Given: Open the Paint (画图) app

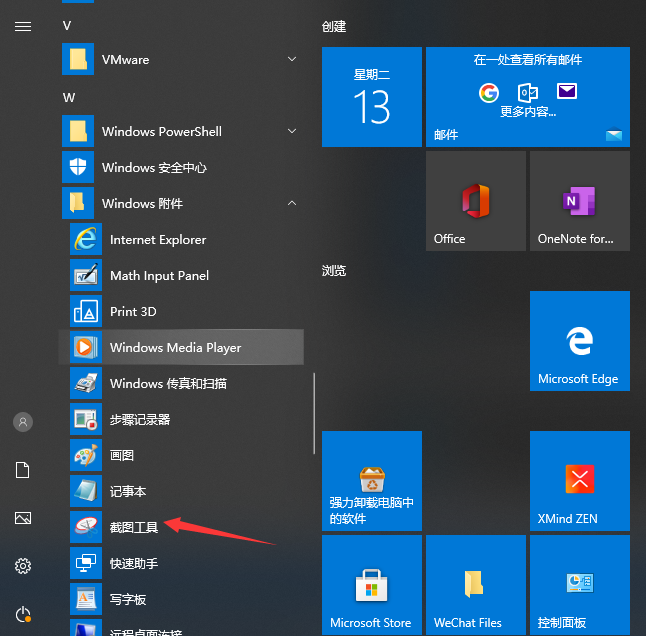Looking at the screenshot, I should (122, 456).
